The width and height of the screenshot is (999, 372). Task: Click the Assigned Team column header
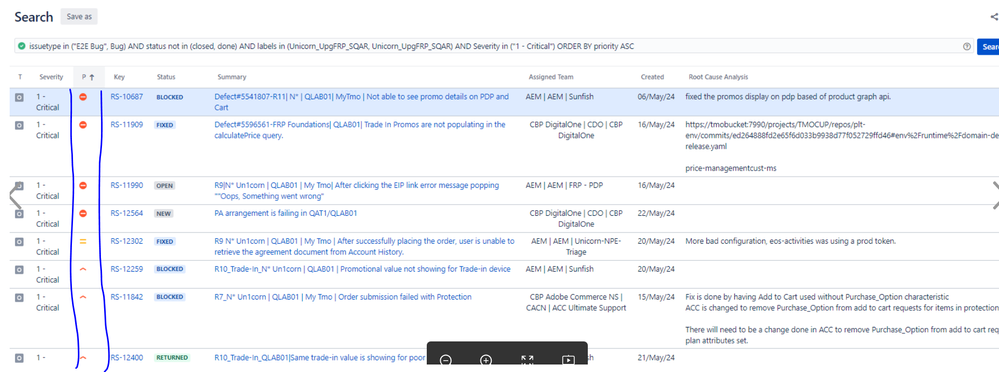pyautogui.click(x=551, y=77)
